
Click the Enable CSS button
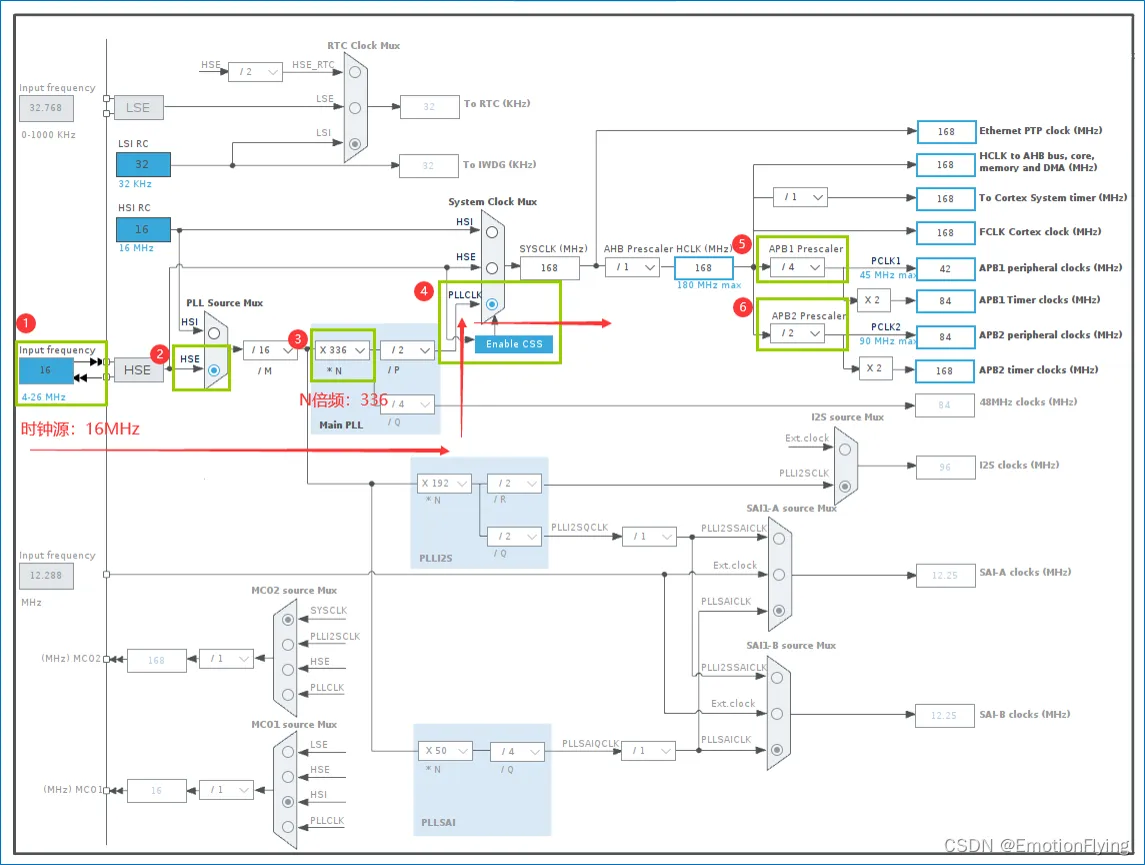click(x=514, y=344)
